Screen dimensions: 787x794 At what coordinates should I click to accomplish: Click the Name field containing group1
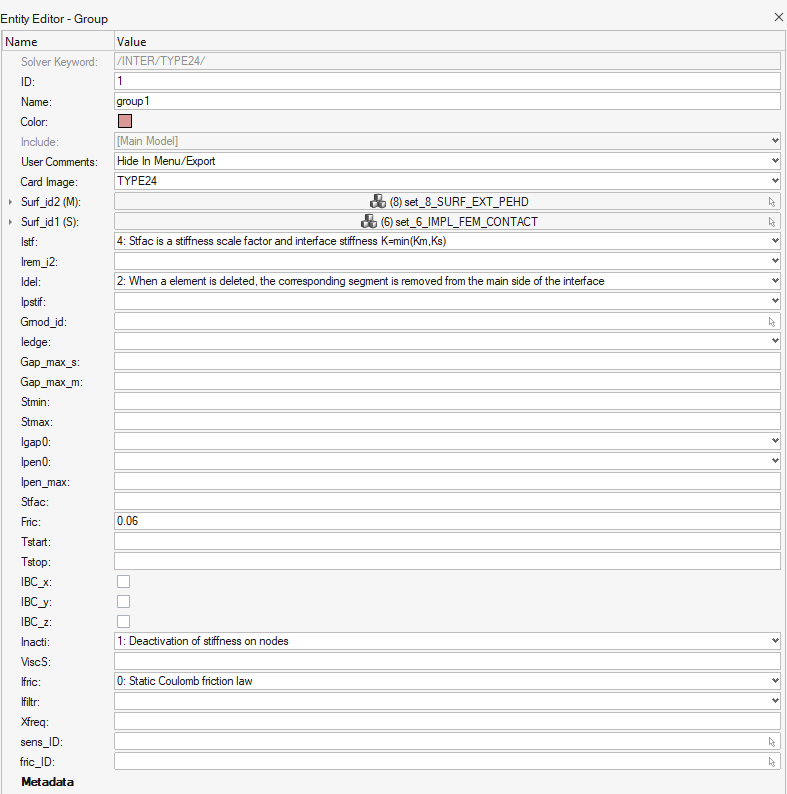[x=447, y=101]
